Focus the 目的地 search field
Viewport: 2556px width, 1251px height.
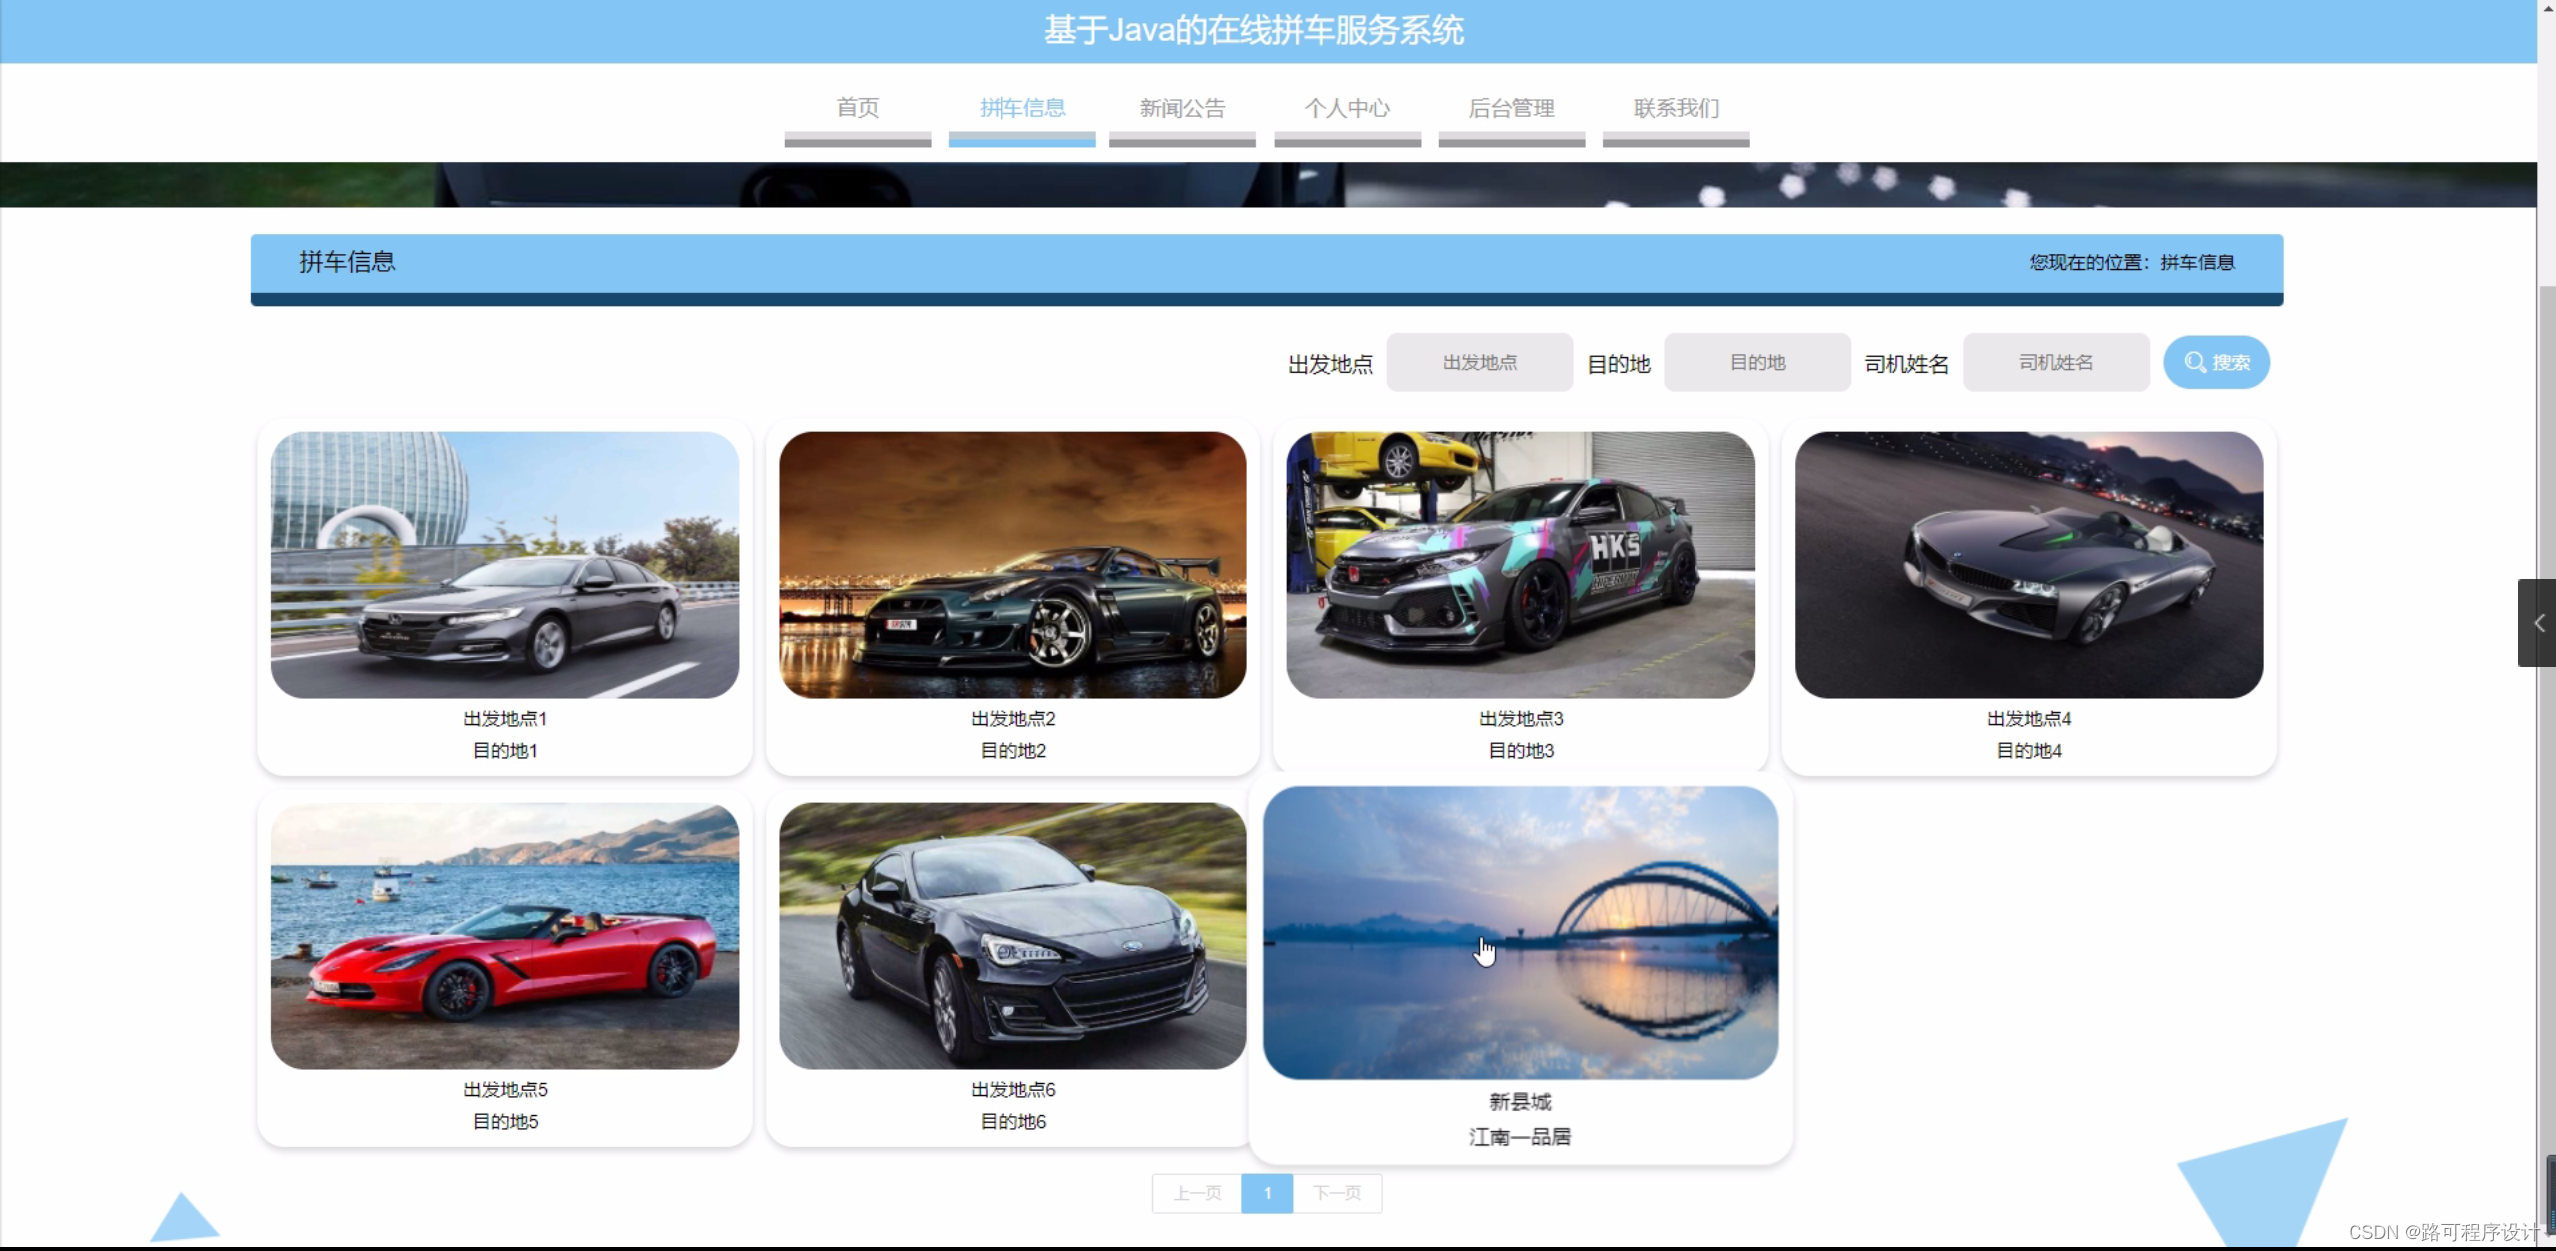coord(1756,362)
